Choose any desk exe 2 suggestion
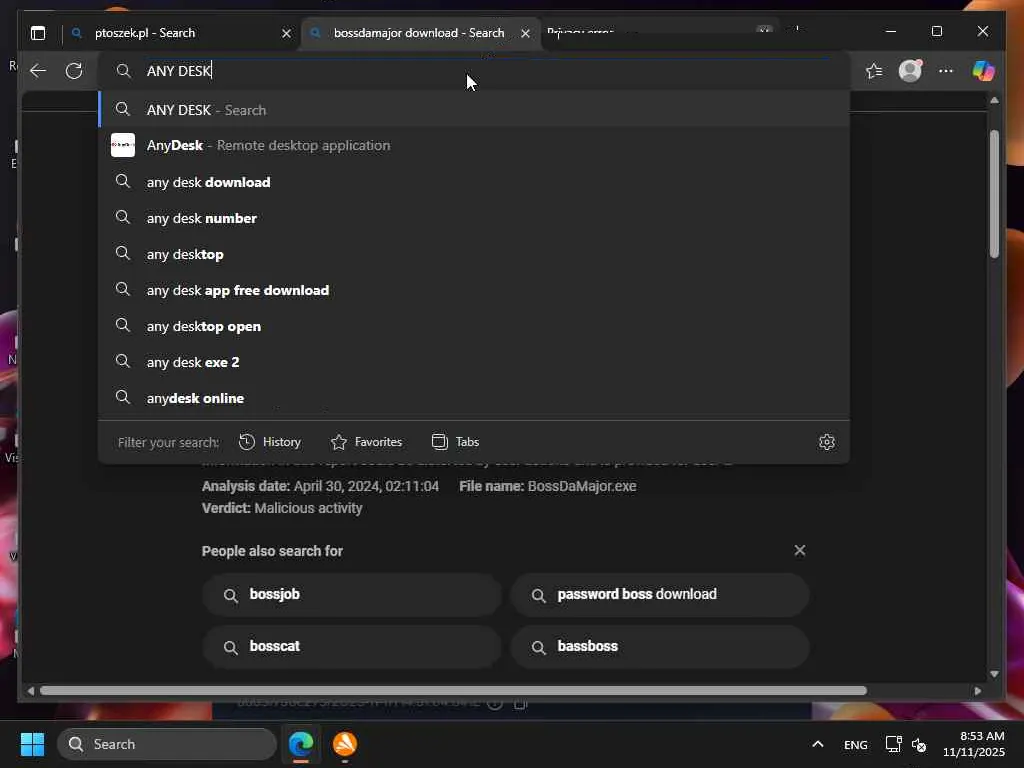This screenshot has width=1024, height=768. pos(474,362)
